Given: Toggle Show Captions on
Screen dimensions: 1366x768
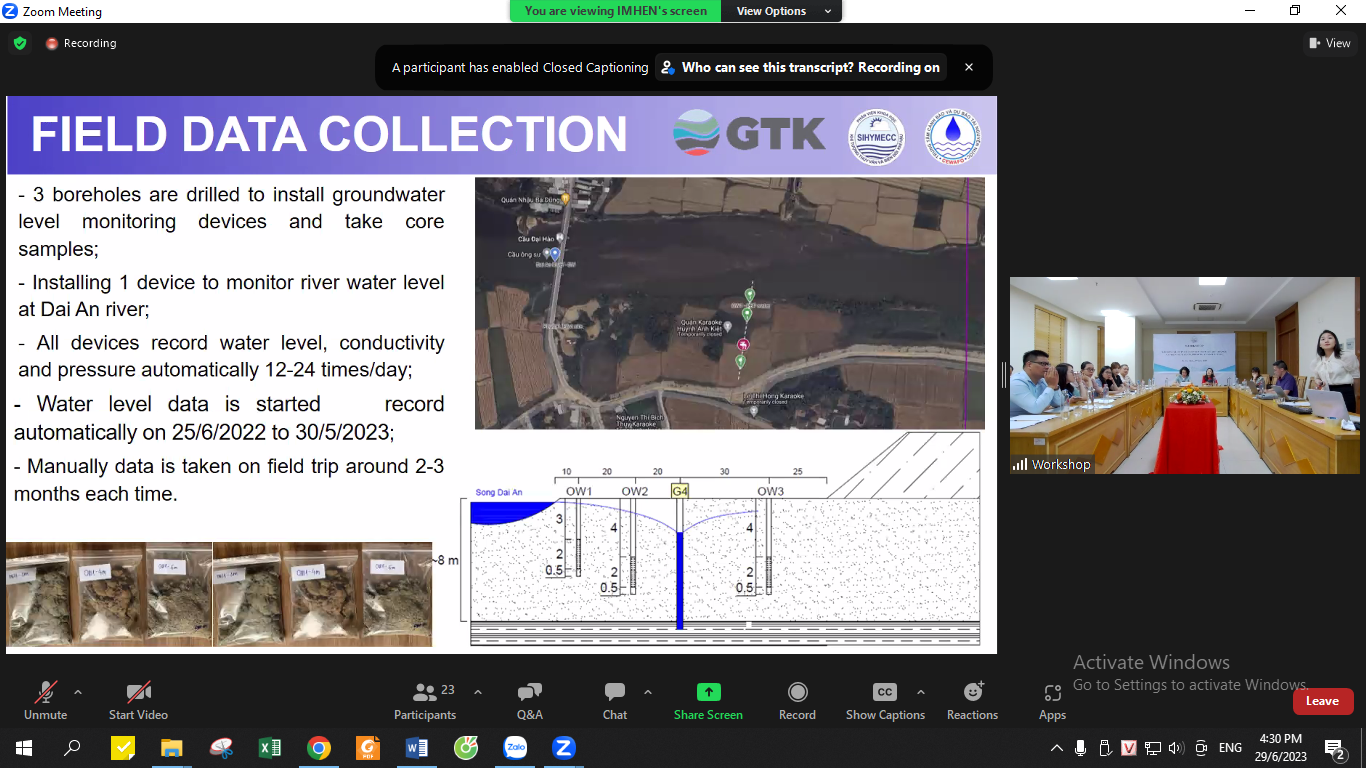Looking at the screenshot, I should (x=884, y=700).
